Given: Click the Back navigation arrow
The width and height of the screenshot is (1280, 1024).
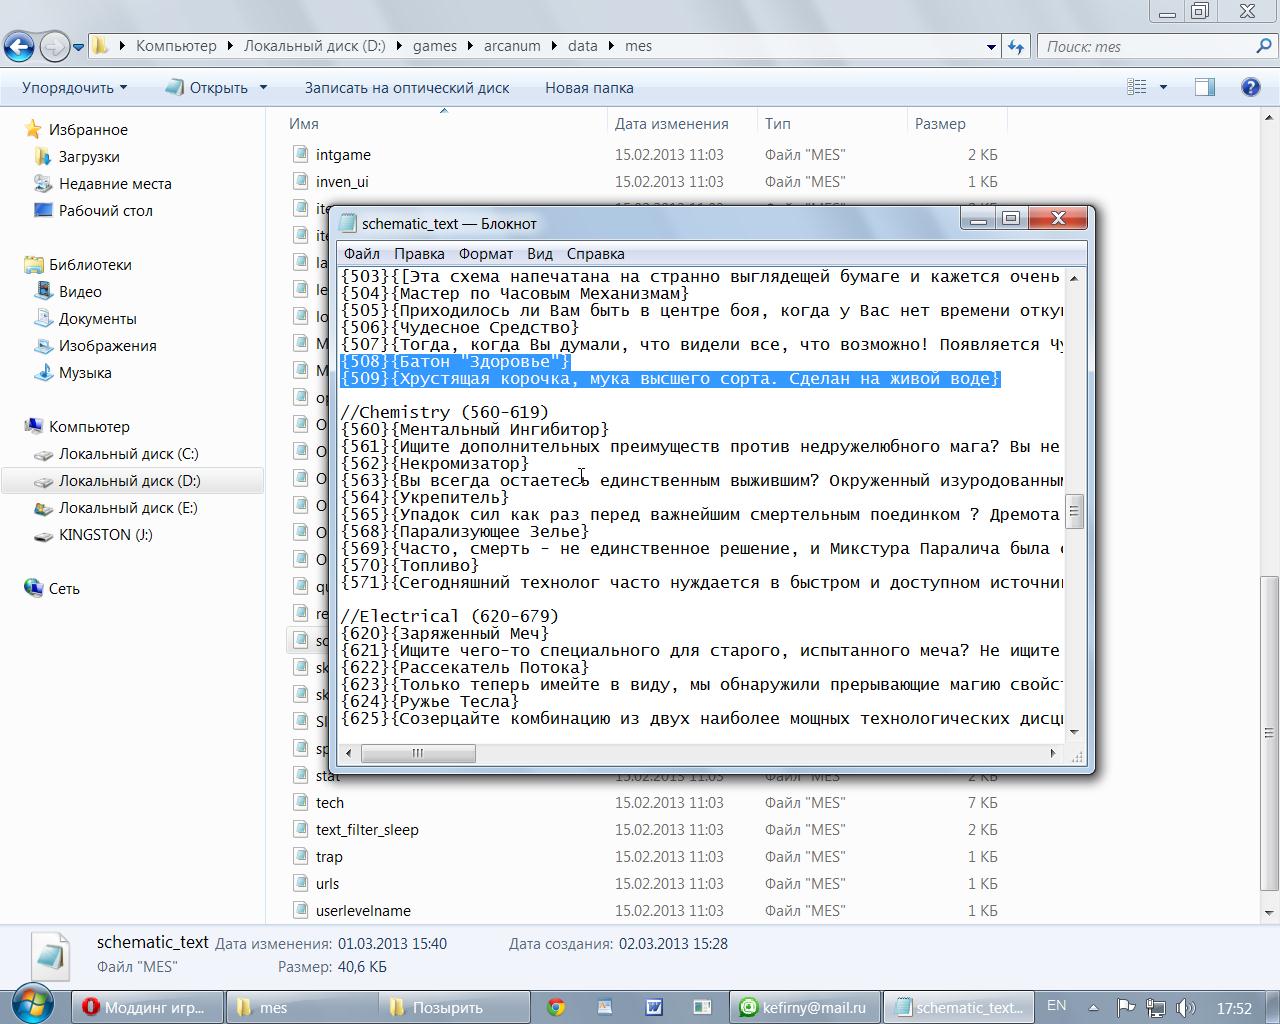Looking at the screenshot, I should click(20, 46).
